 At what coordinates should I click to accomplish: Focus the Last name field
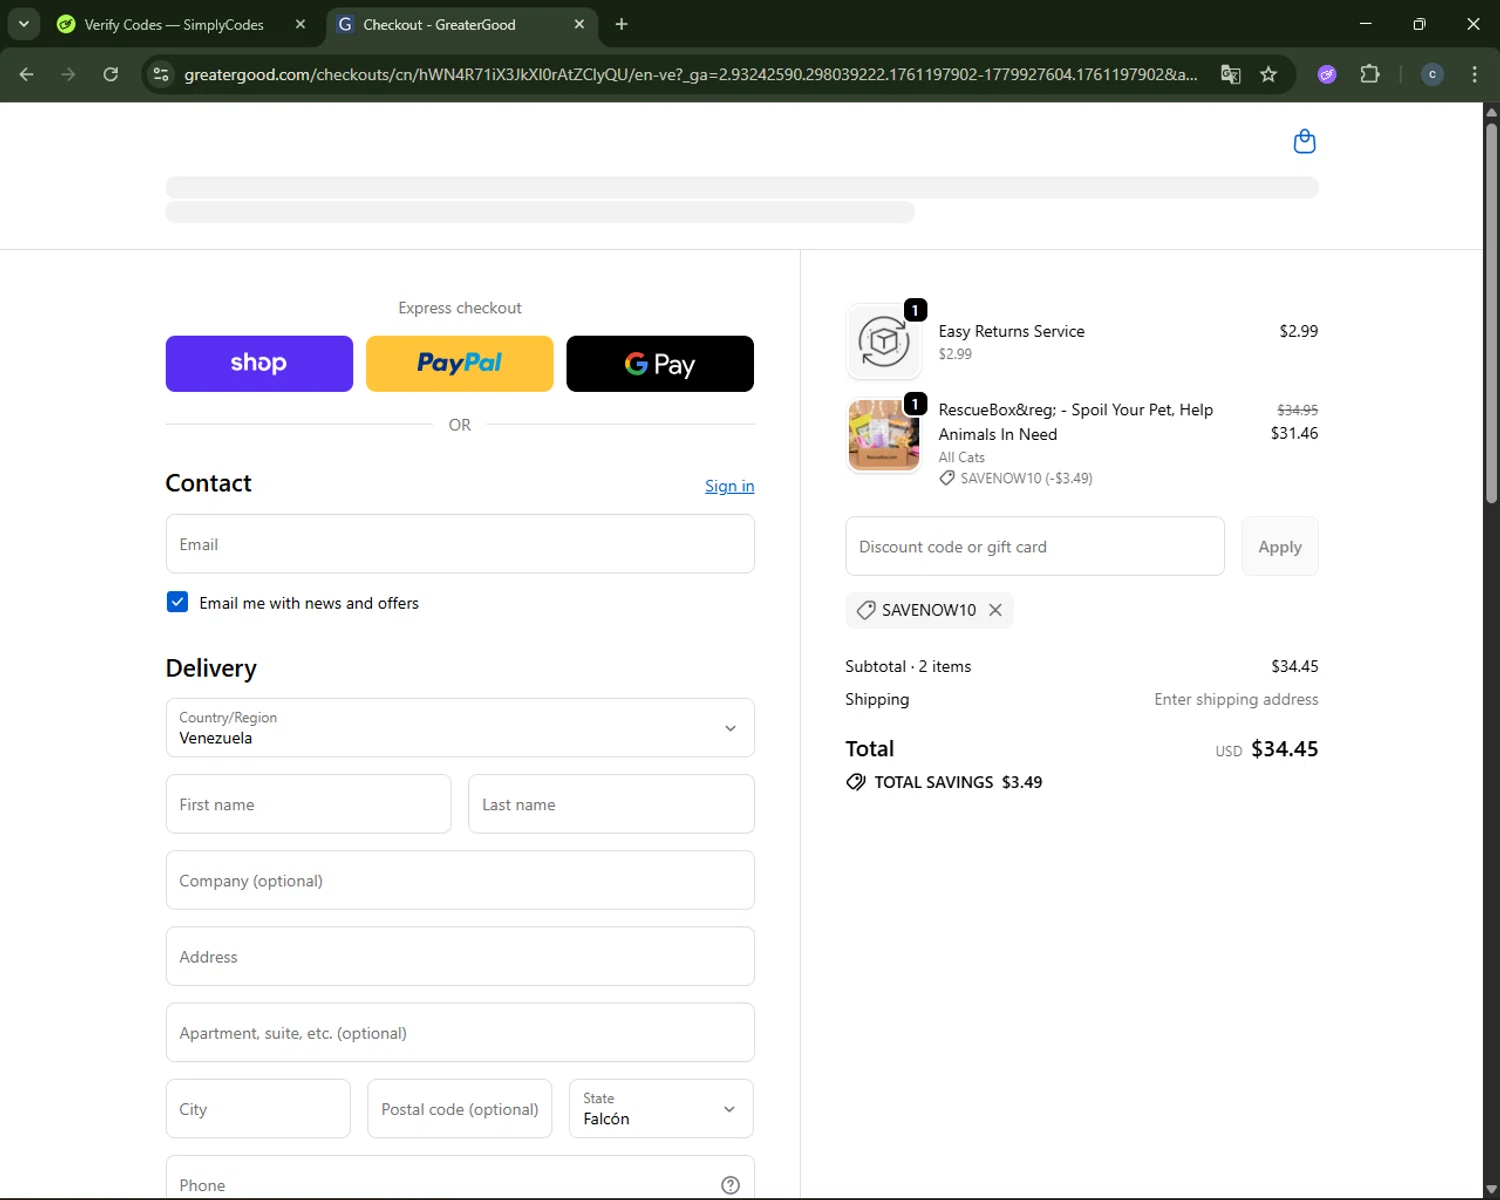point(611,804)
